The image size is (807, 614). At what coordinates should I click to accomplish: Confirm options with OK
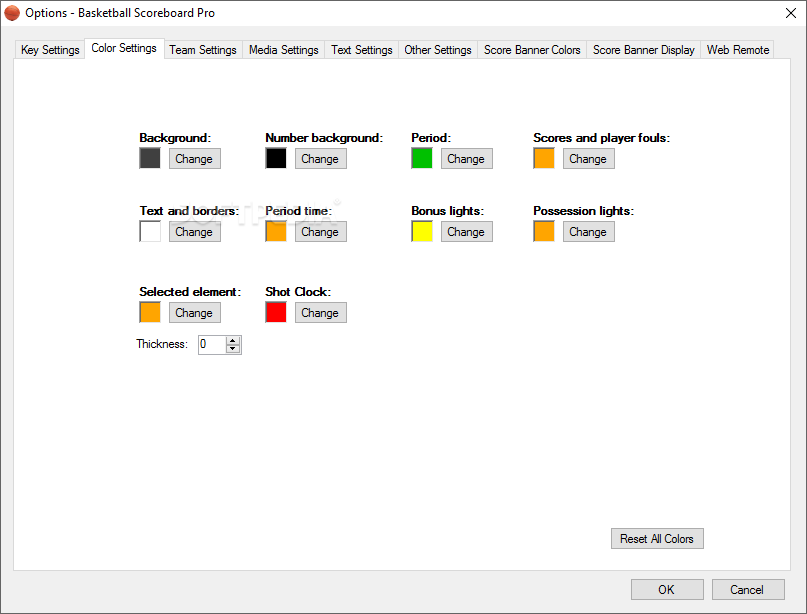(667, 589)
